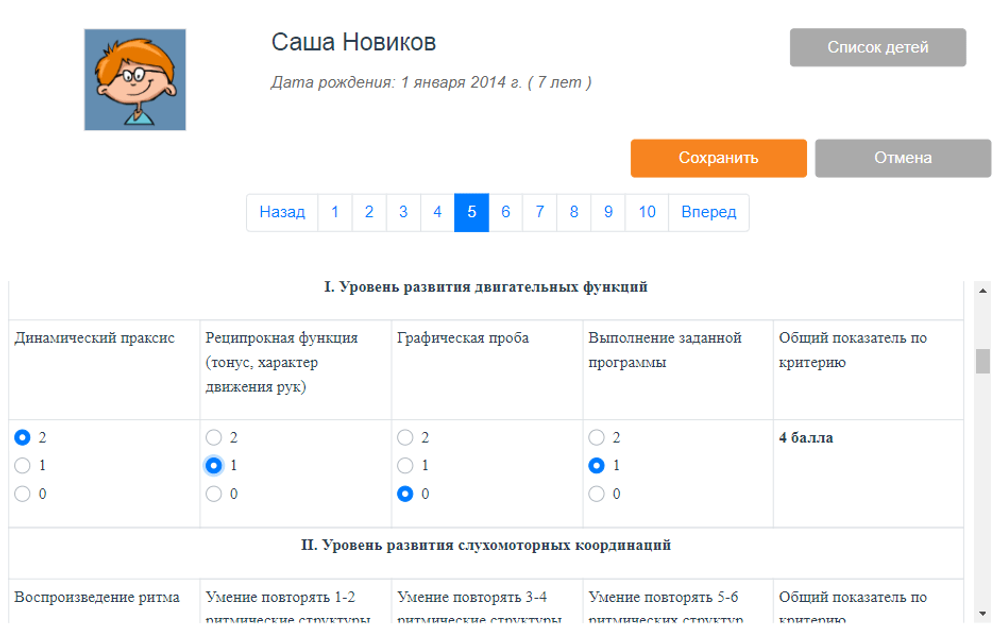Viewport: 1000px width, 626px height.
Task: Set Динамический праксис score to 0
Action: [x=22, y=493]
